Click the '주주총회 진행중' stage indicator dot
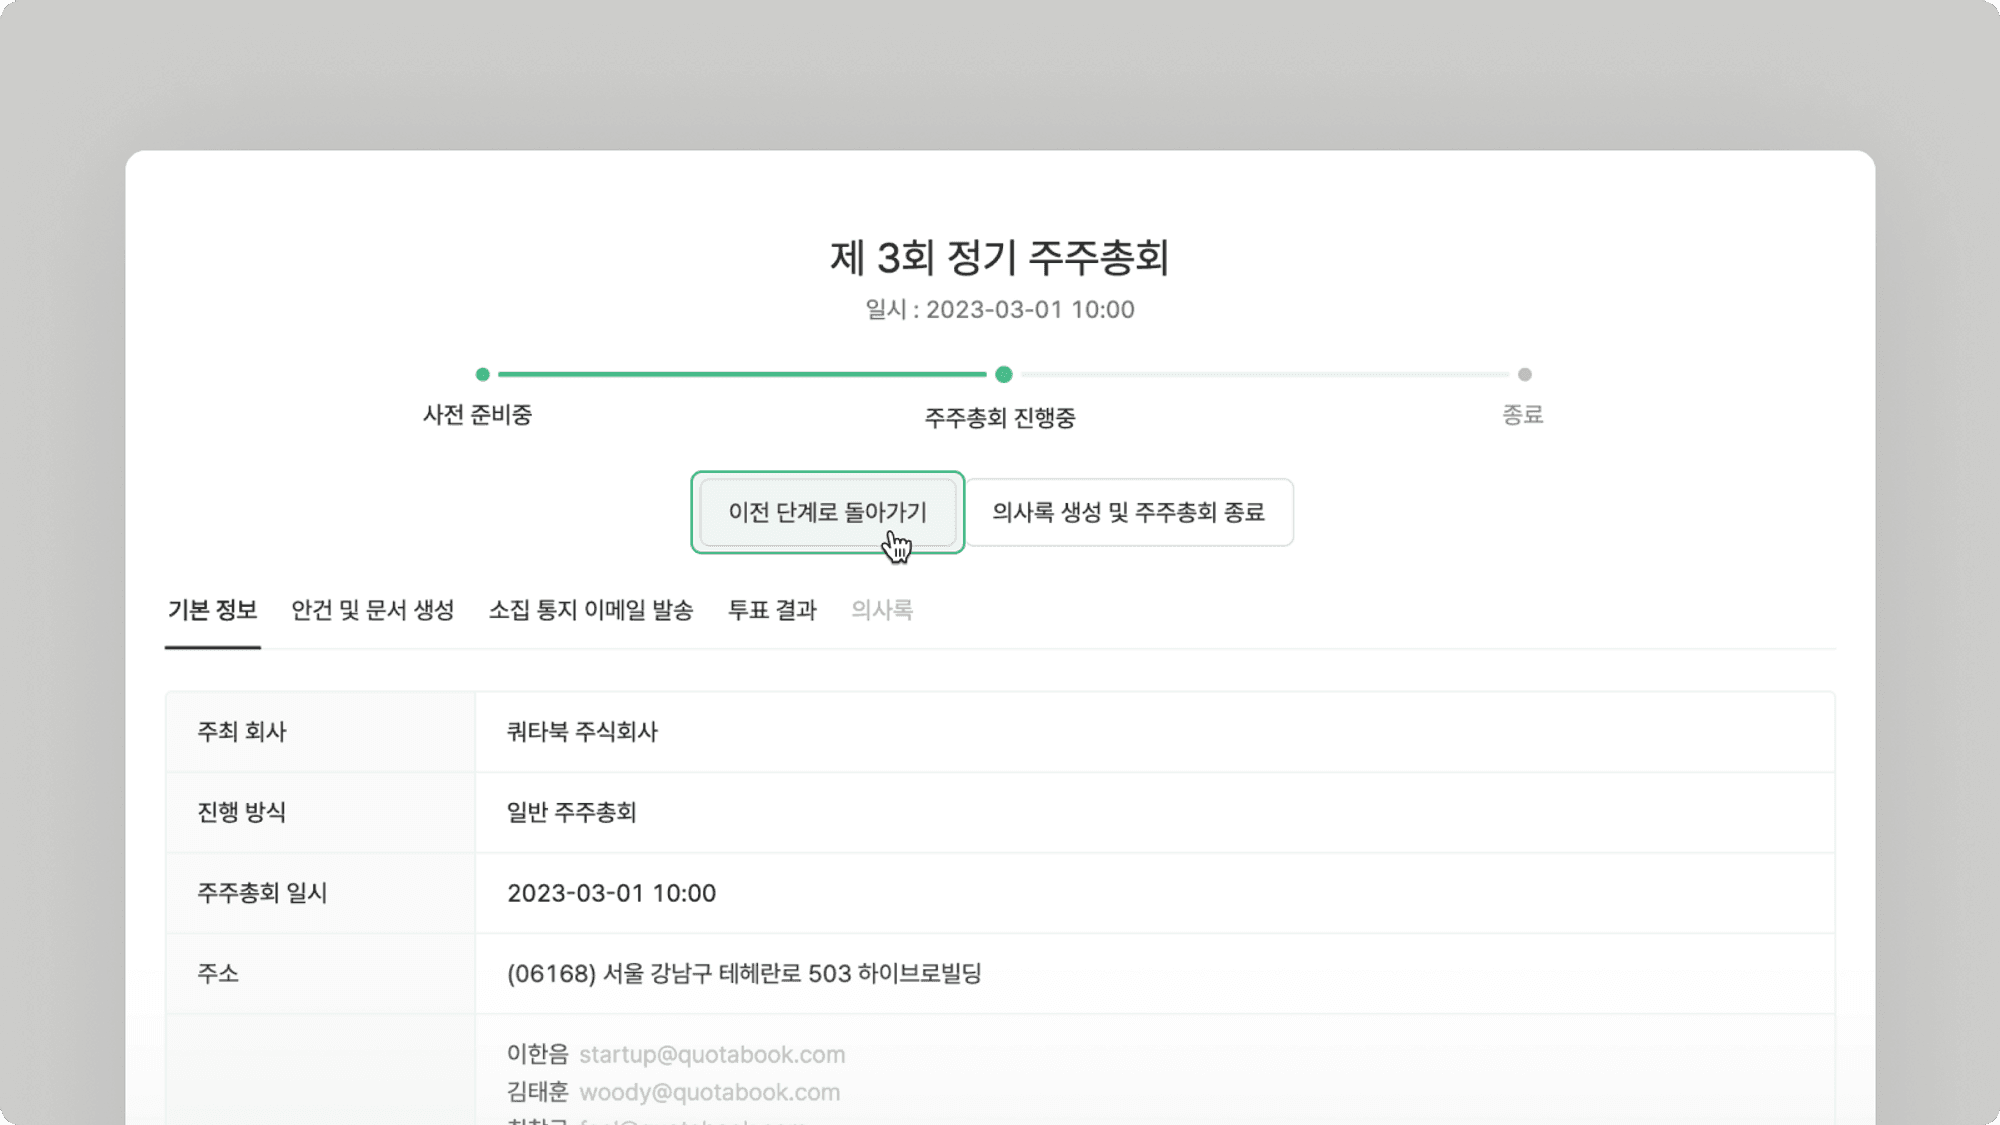2000x1125 pixels. (x=1004, y=375)
